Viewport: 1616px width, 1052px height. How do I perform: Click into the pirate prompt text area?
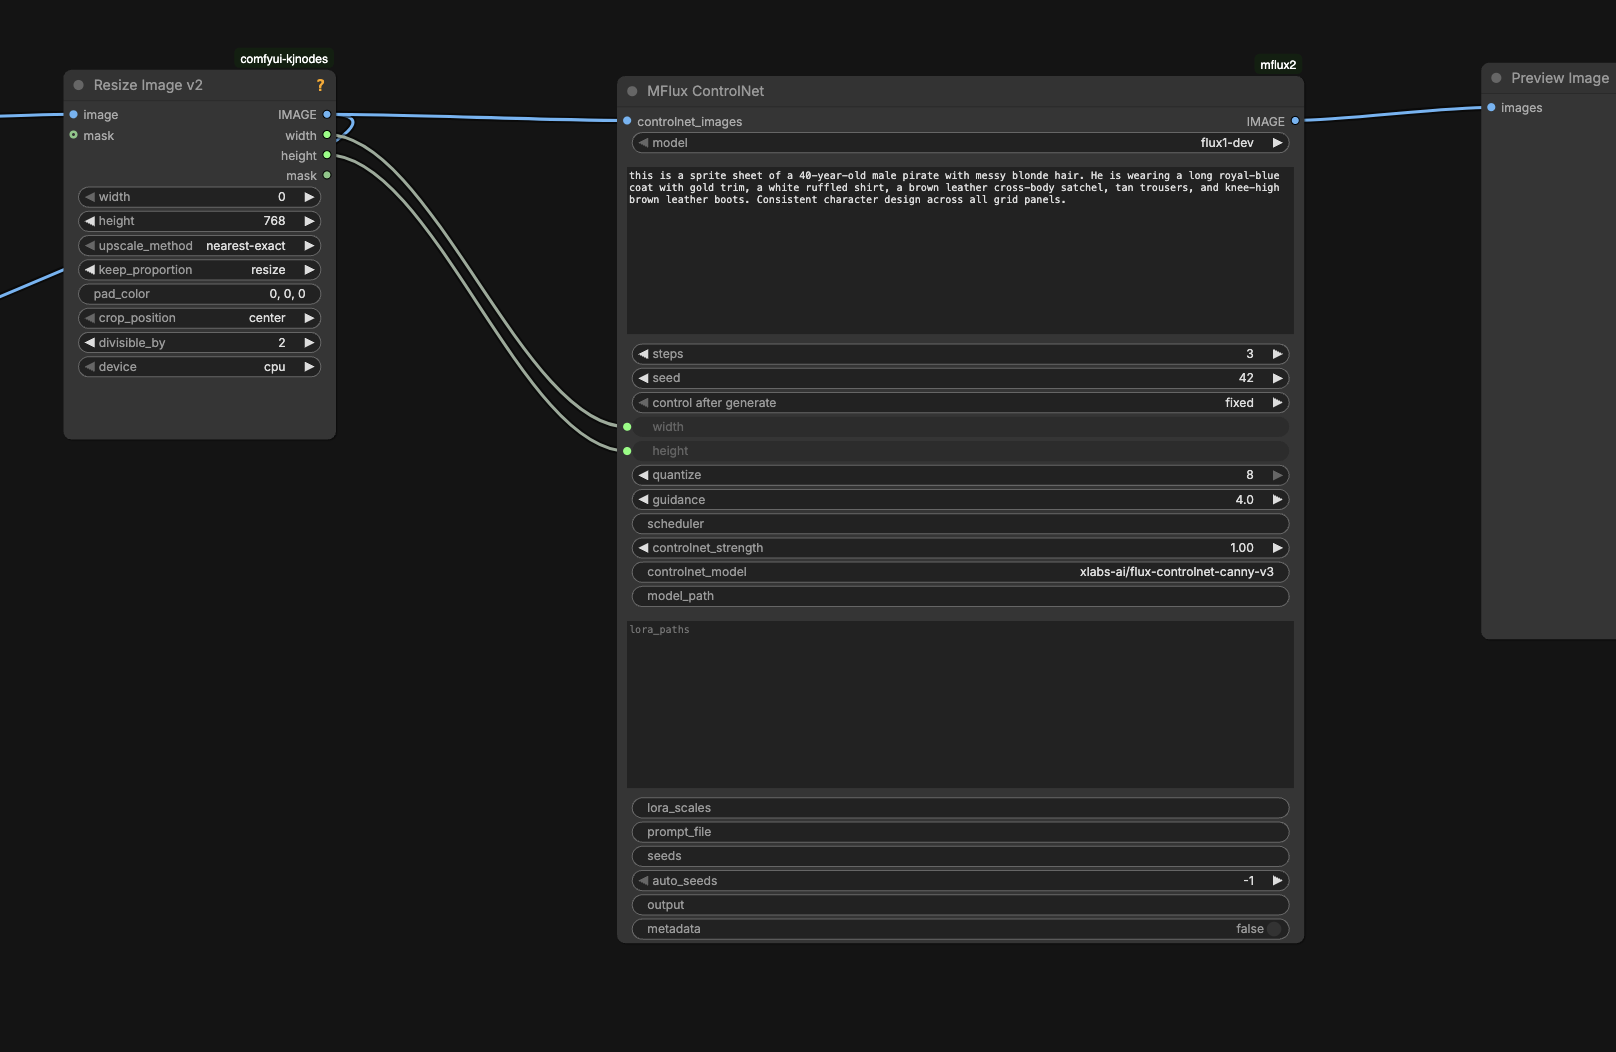tap(960, 250)
